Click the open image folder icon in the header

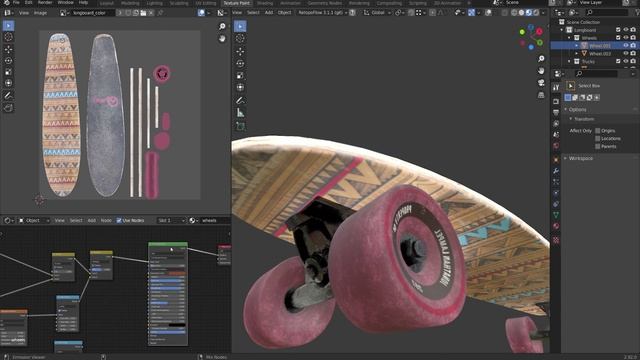[x=143, y=13]
